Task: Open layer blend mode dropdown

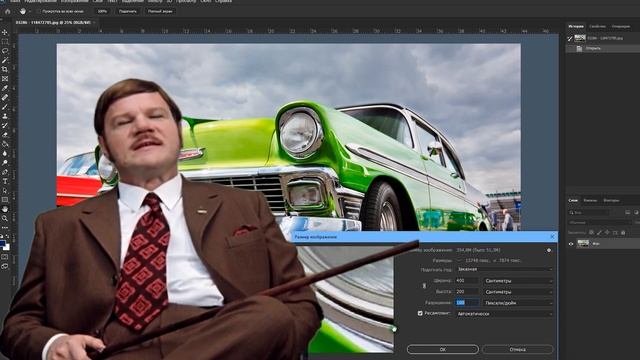Action: pos(600,222)
